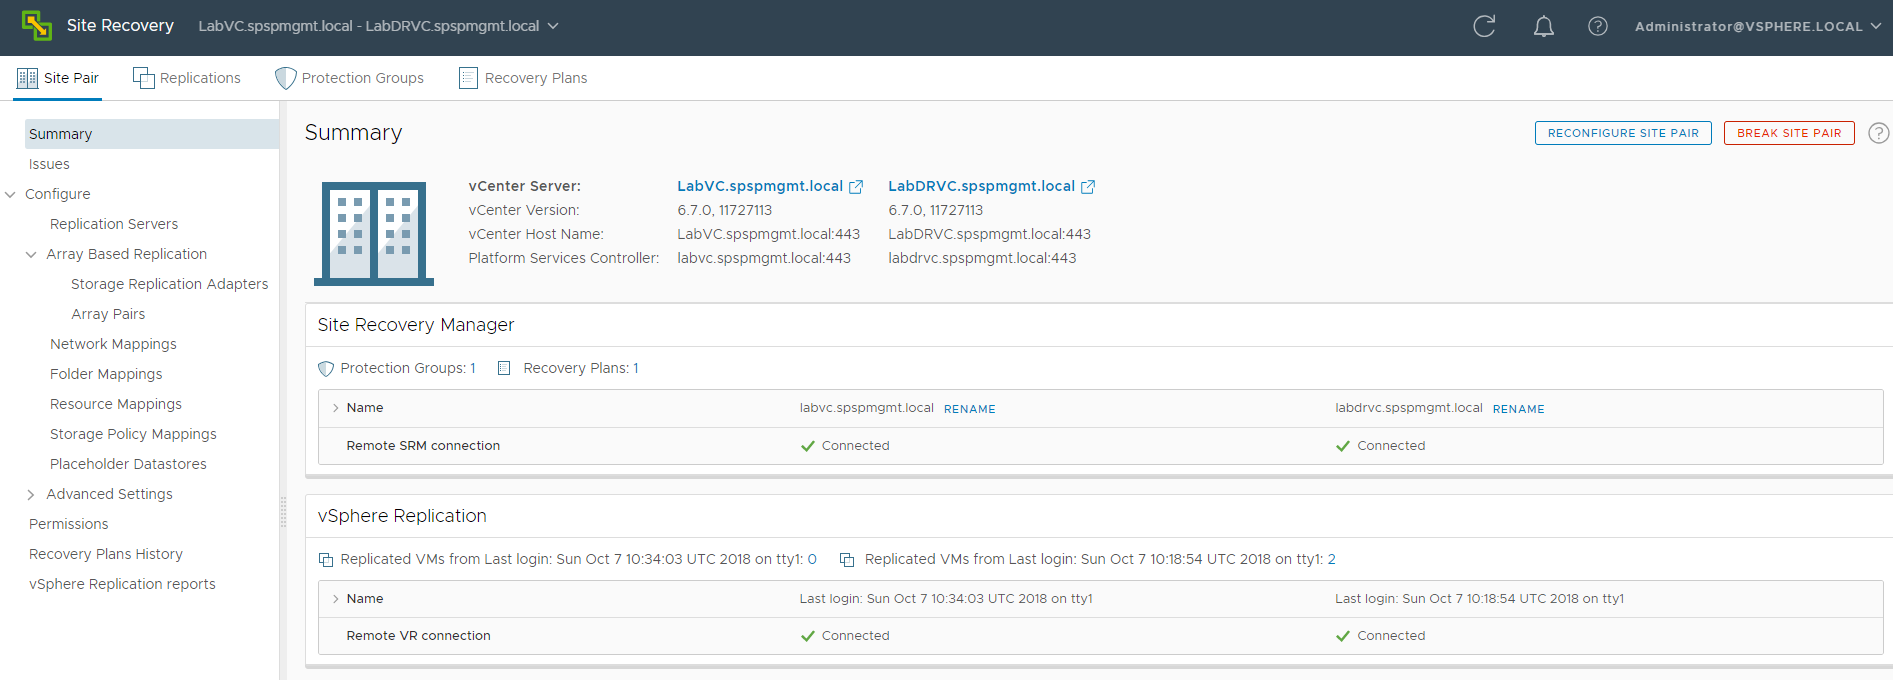Viewport: 1893px width, 680px height.
Task: Click the site pair buildings image
Action: [x=374, y=234]
